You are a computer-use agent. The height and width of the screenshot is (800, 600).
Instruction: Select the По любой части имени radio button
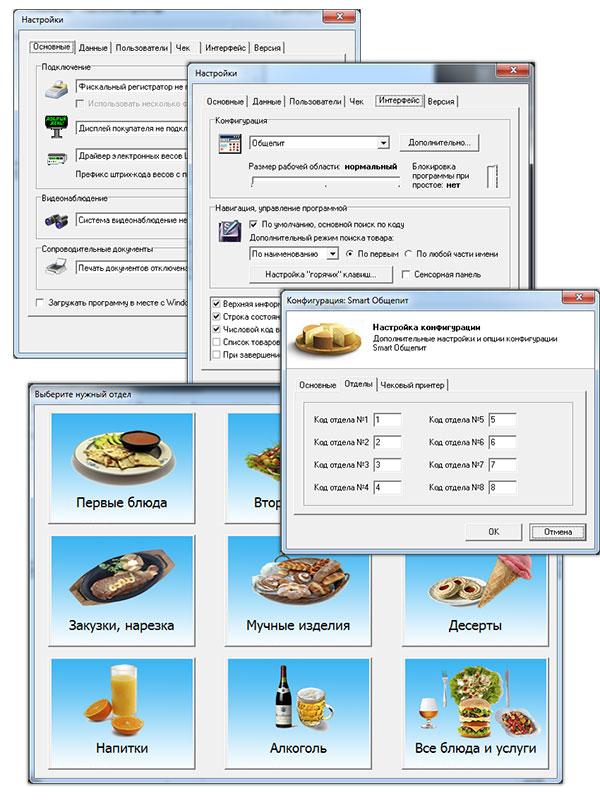pyautogui.click(x=409, y=254)
